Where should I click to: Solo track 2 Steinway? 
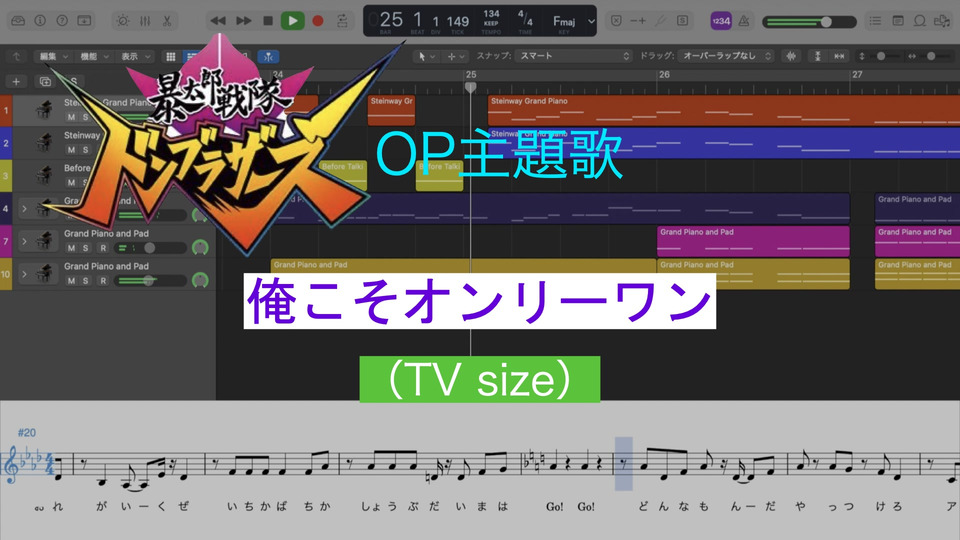(86, 149)
